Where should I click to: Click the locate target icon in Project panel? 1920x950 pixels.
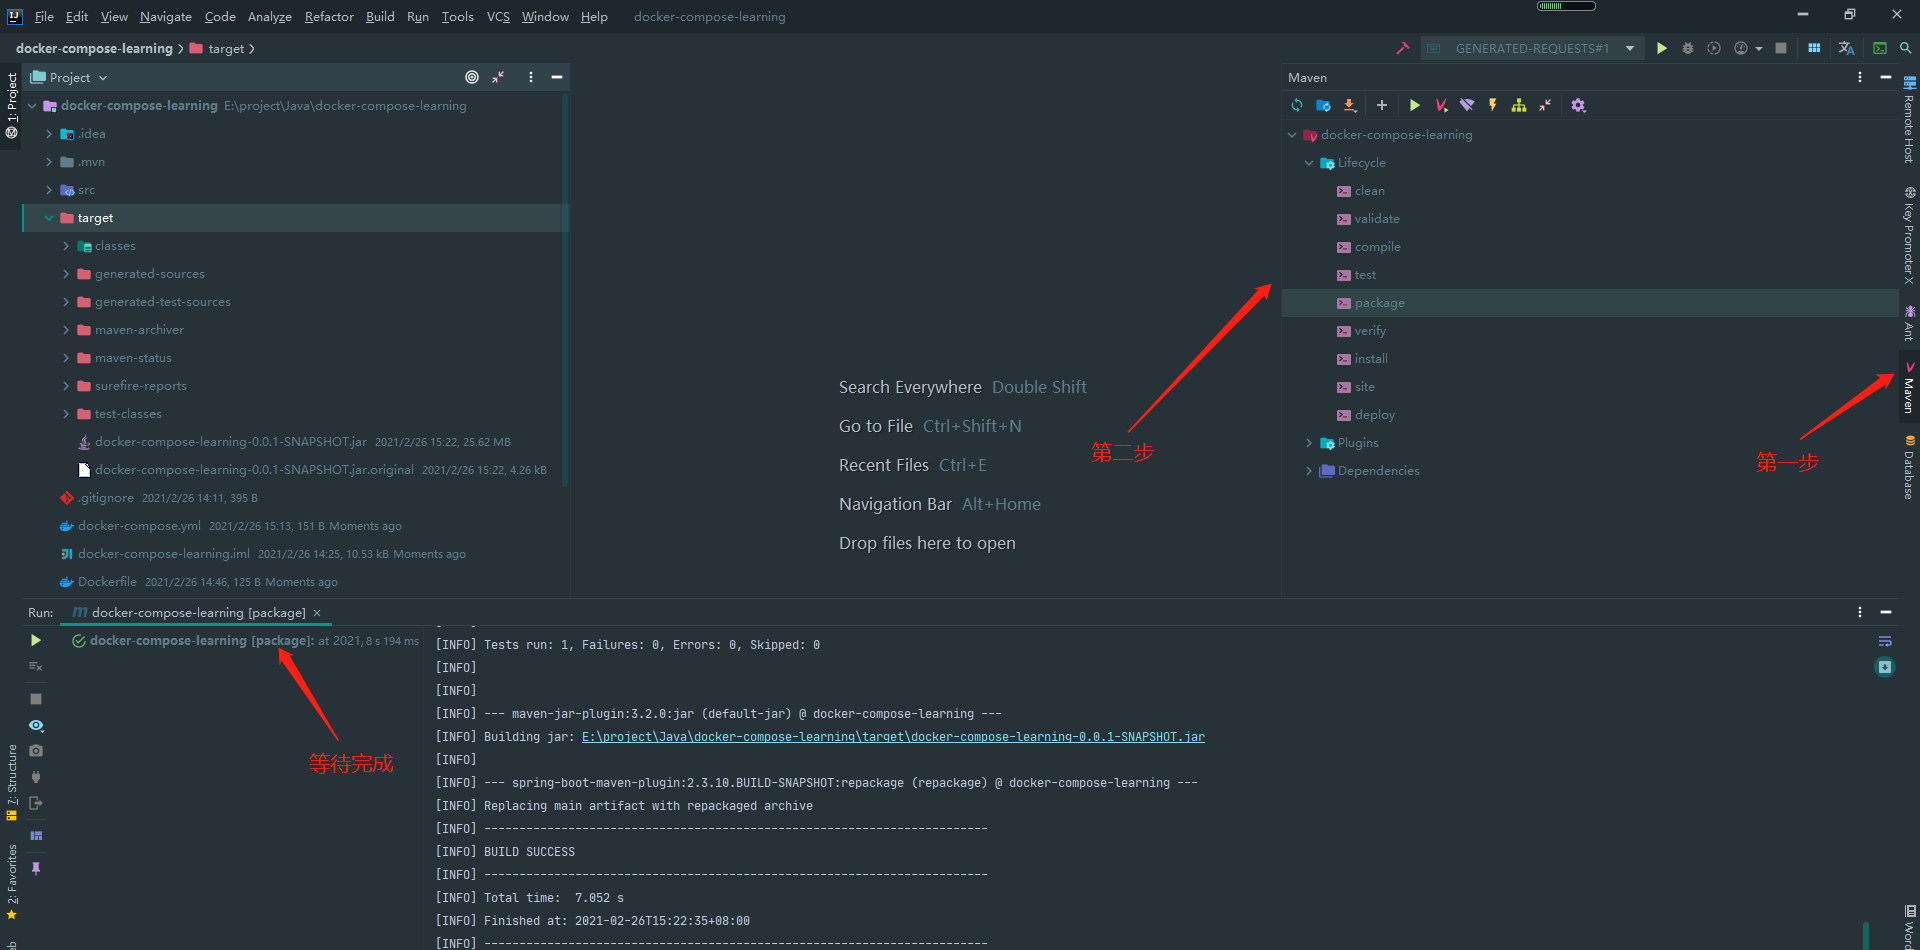point(472,77)
